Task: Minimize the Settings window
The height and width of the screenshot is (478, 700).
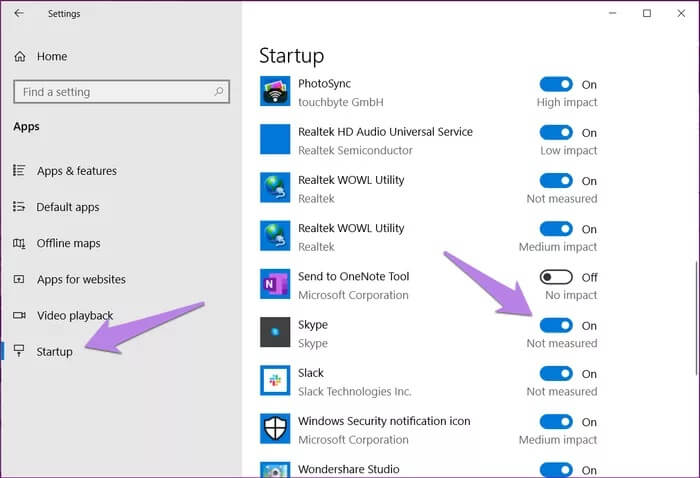Action: point(612,13)
